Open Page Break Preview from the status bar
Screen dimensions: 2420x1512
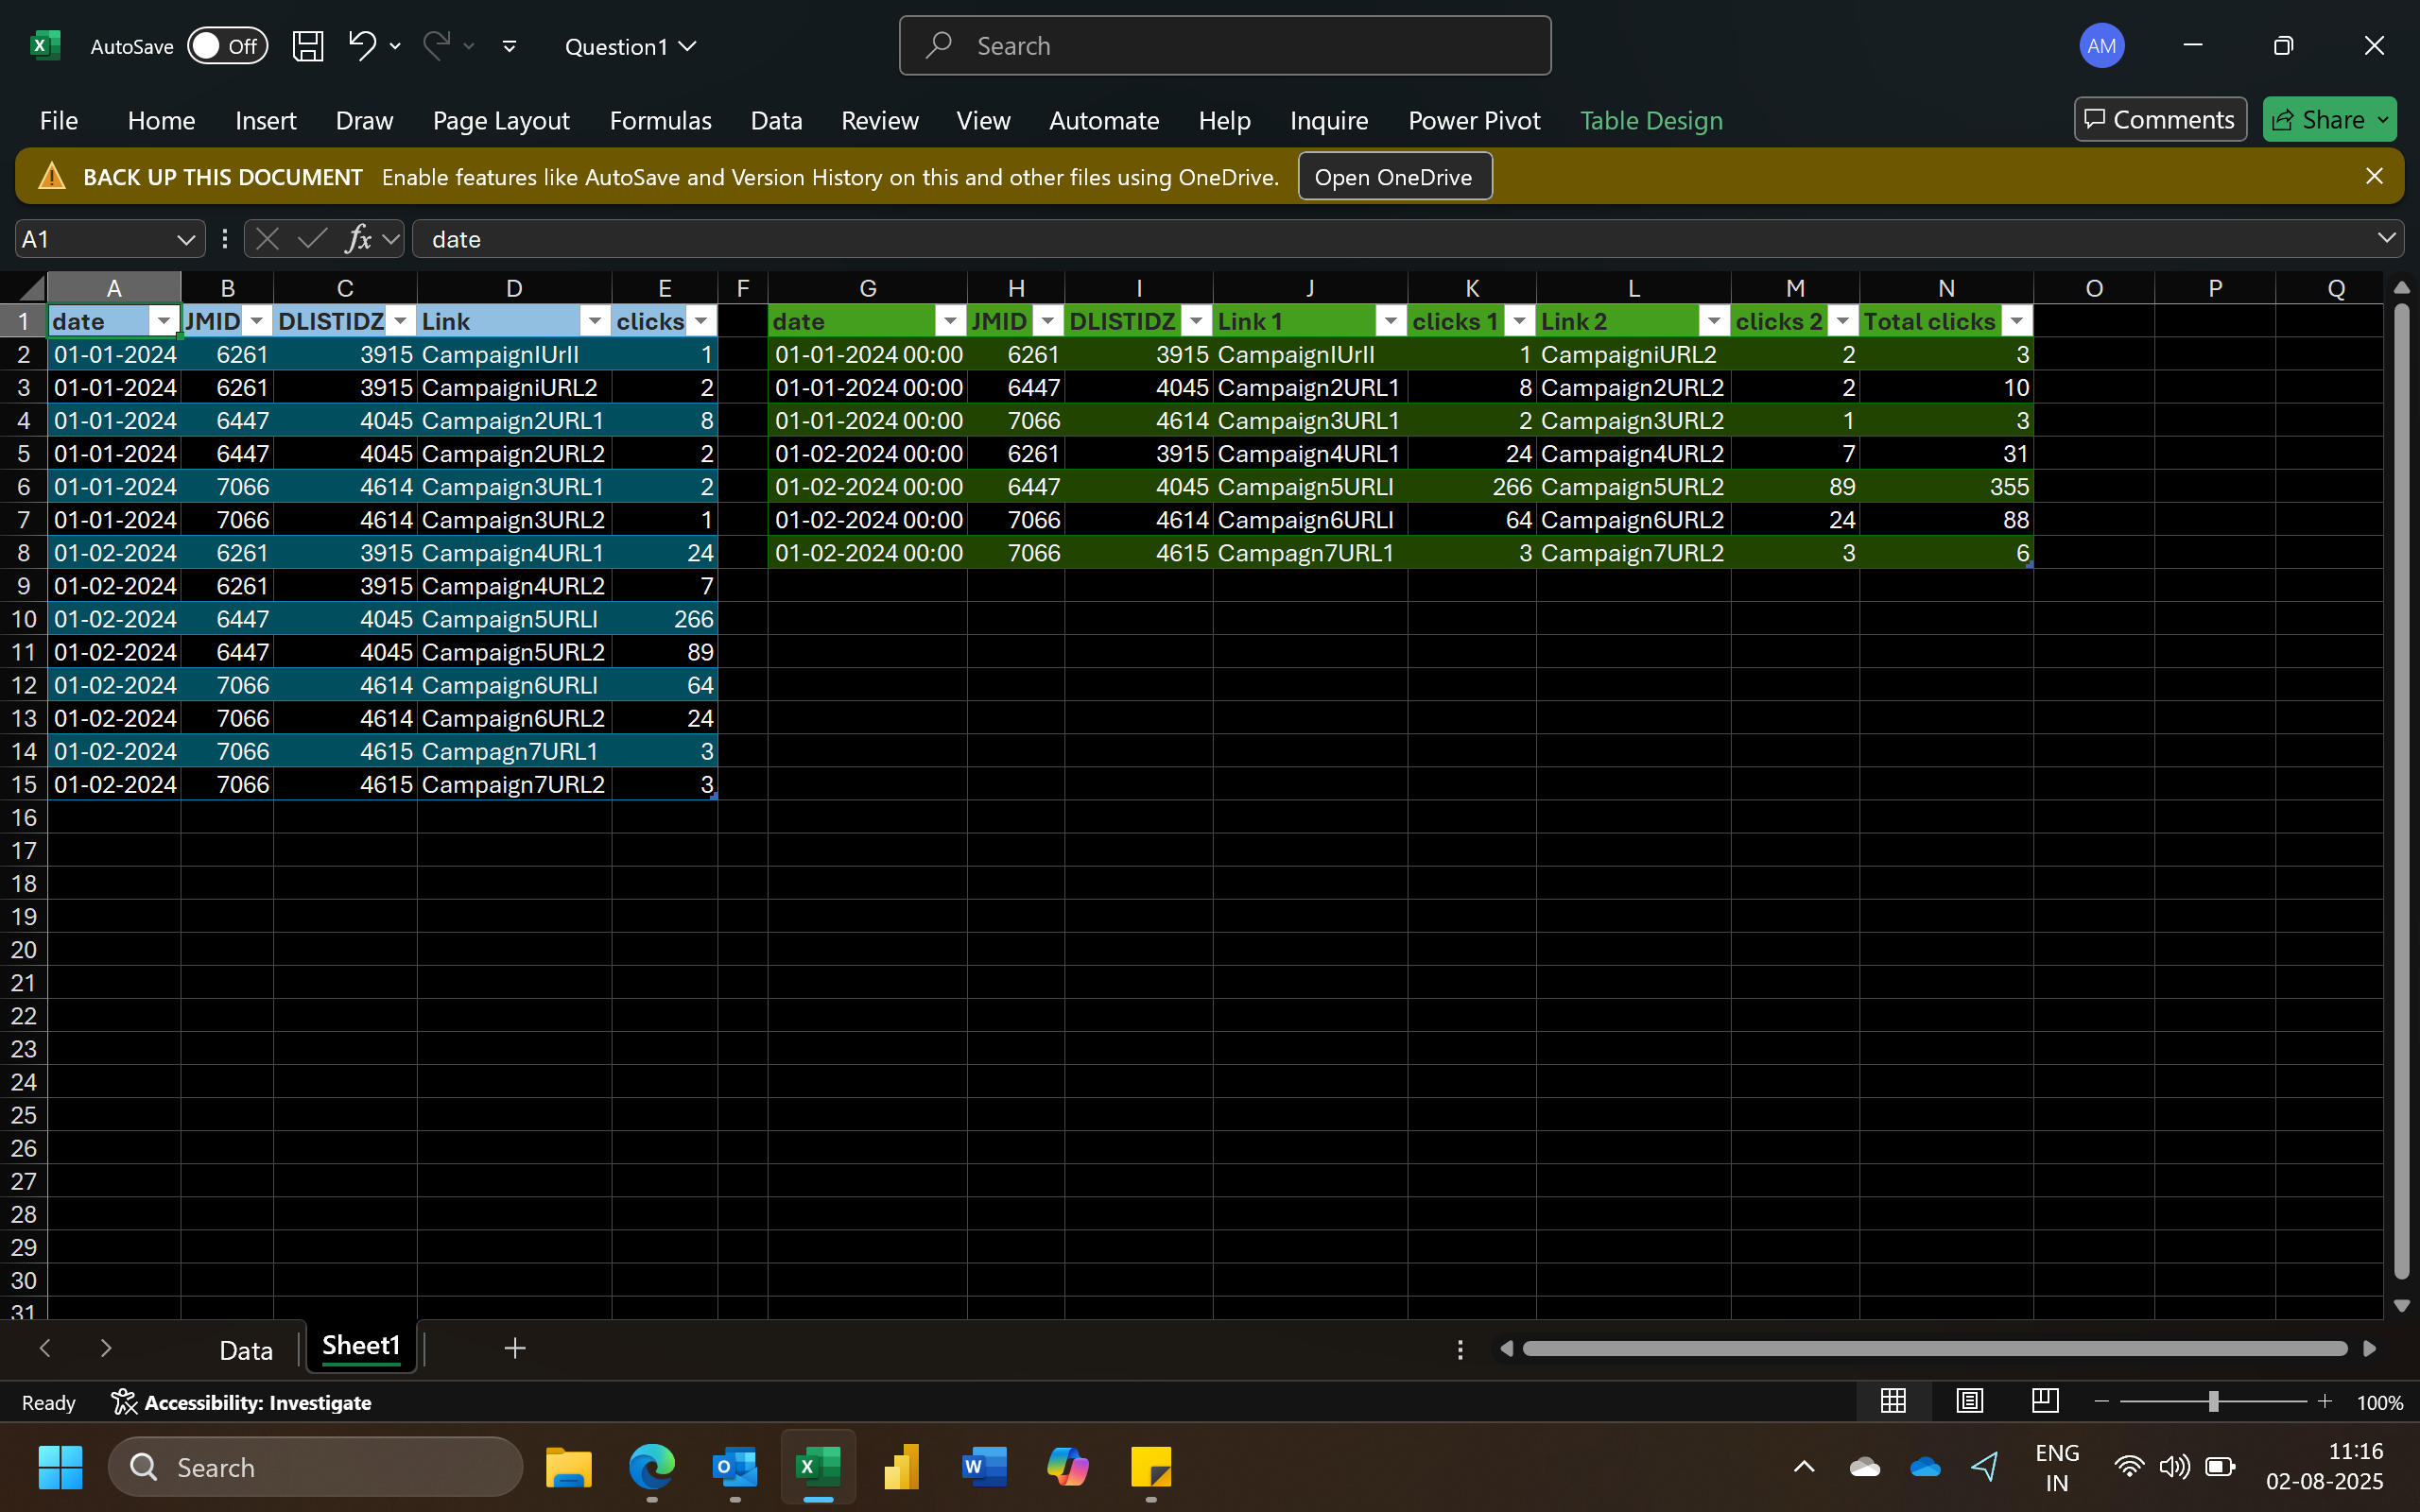pos(2043,1401)
